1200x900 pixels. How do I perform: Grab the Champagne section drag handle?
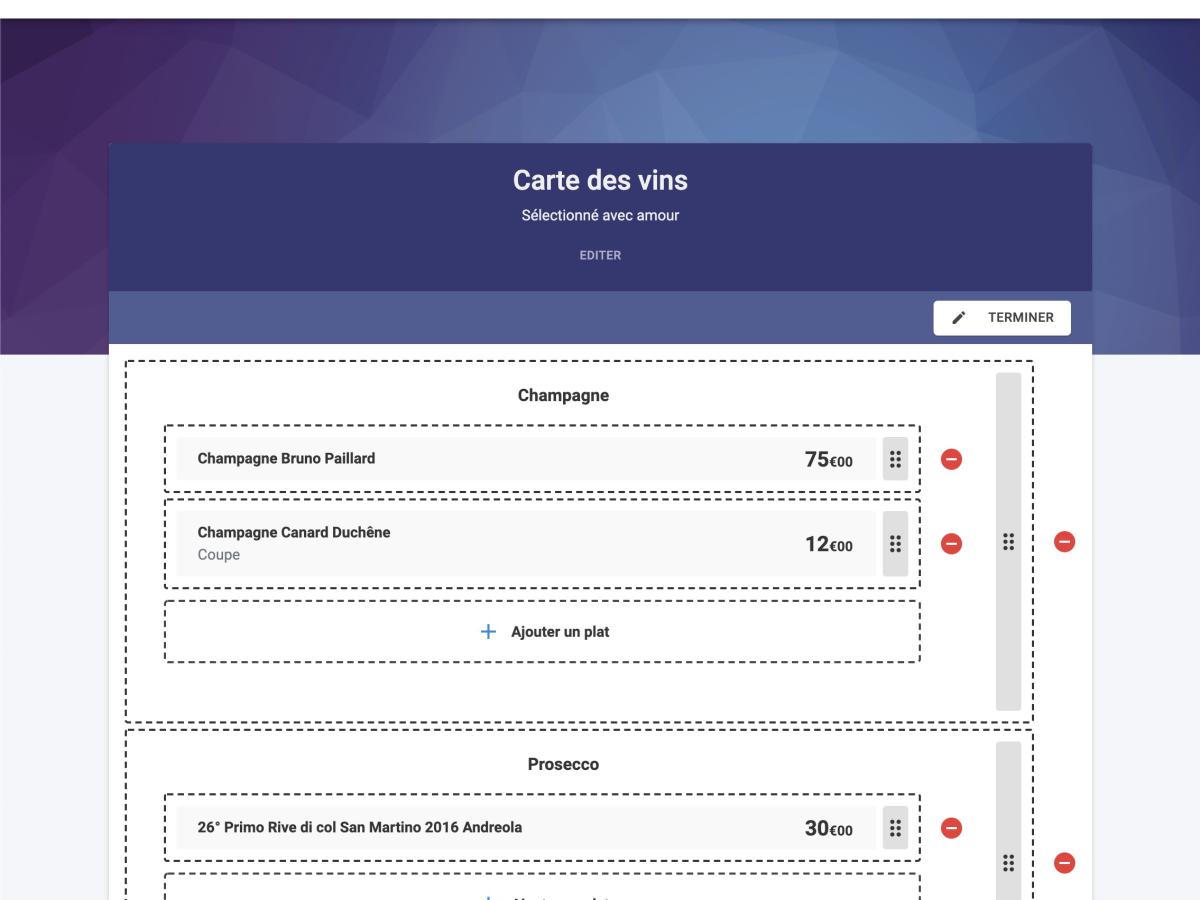click(1008, 541)
